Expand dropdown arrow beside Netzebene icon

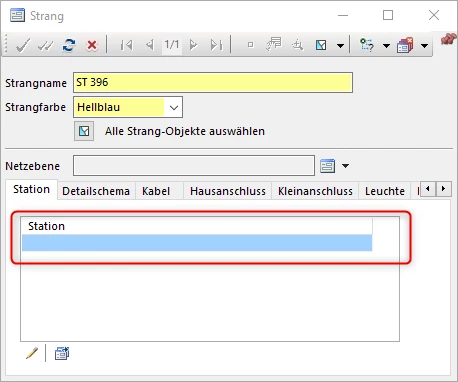point(345,166)
